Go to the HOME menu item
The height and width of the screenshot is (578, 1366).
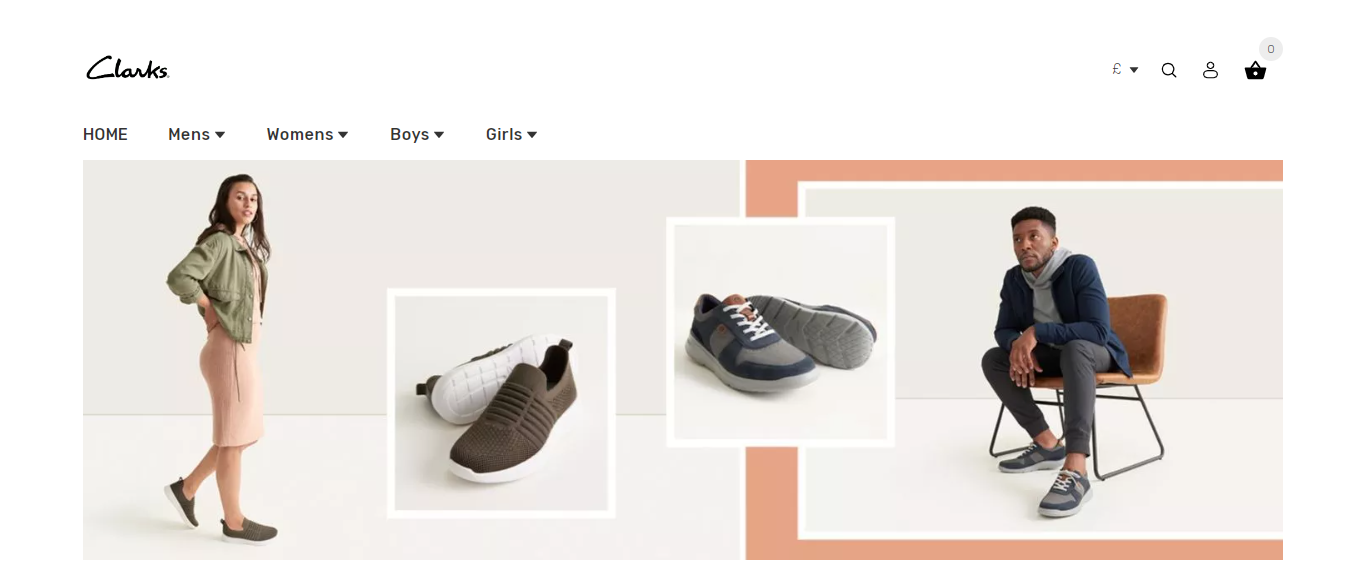click(x=105, y=134)
